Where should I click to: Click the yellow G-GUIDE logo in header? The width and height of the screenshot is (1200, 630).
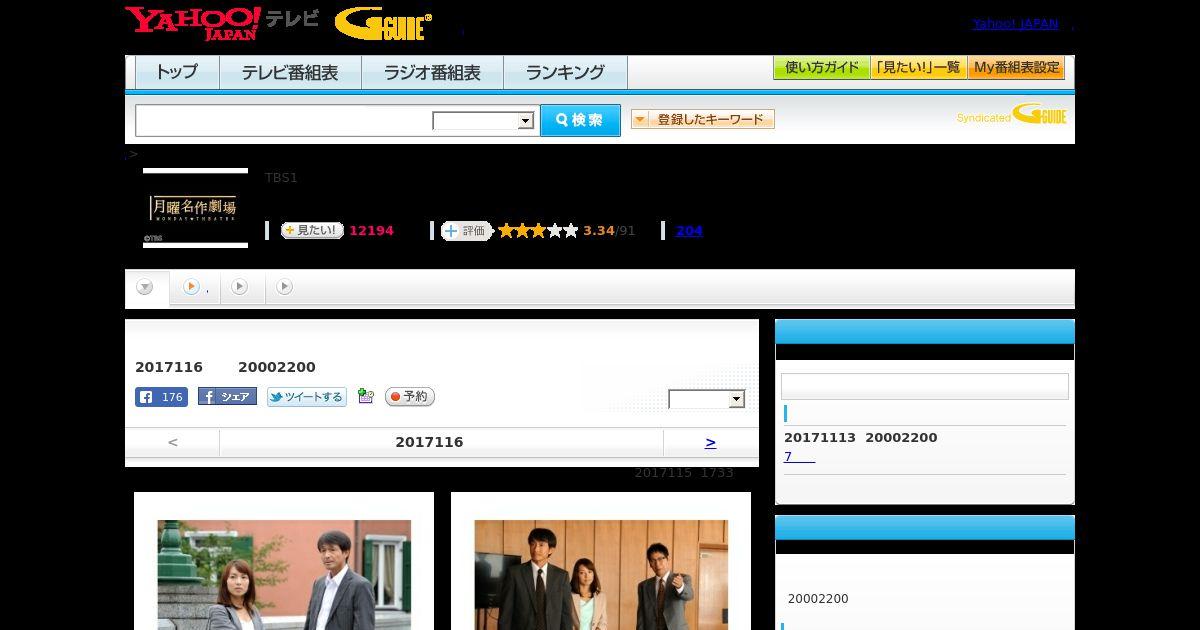point(384,24)
